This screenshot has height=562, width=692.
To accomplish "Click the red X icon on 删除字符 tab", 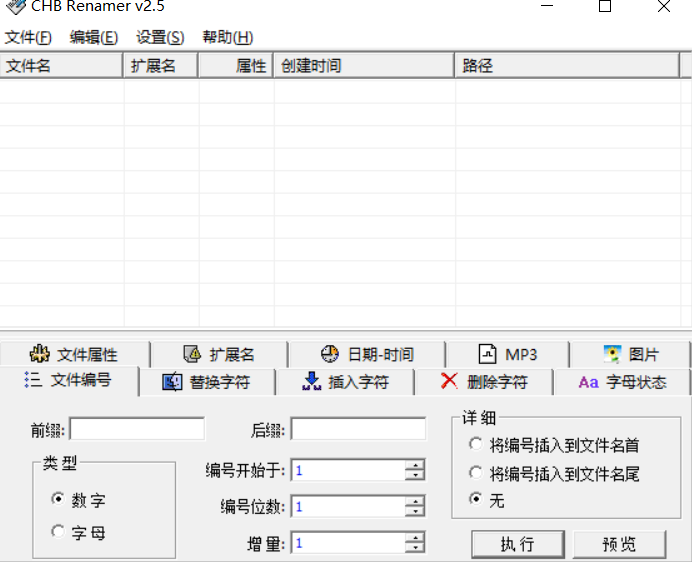I will pos(449,381).
